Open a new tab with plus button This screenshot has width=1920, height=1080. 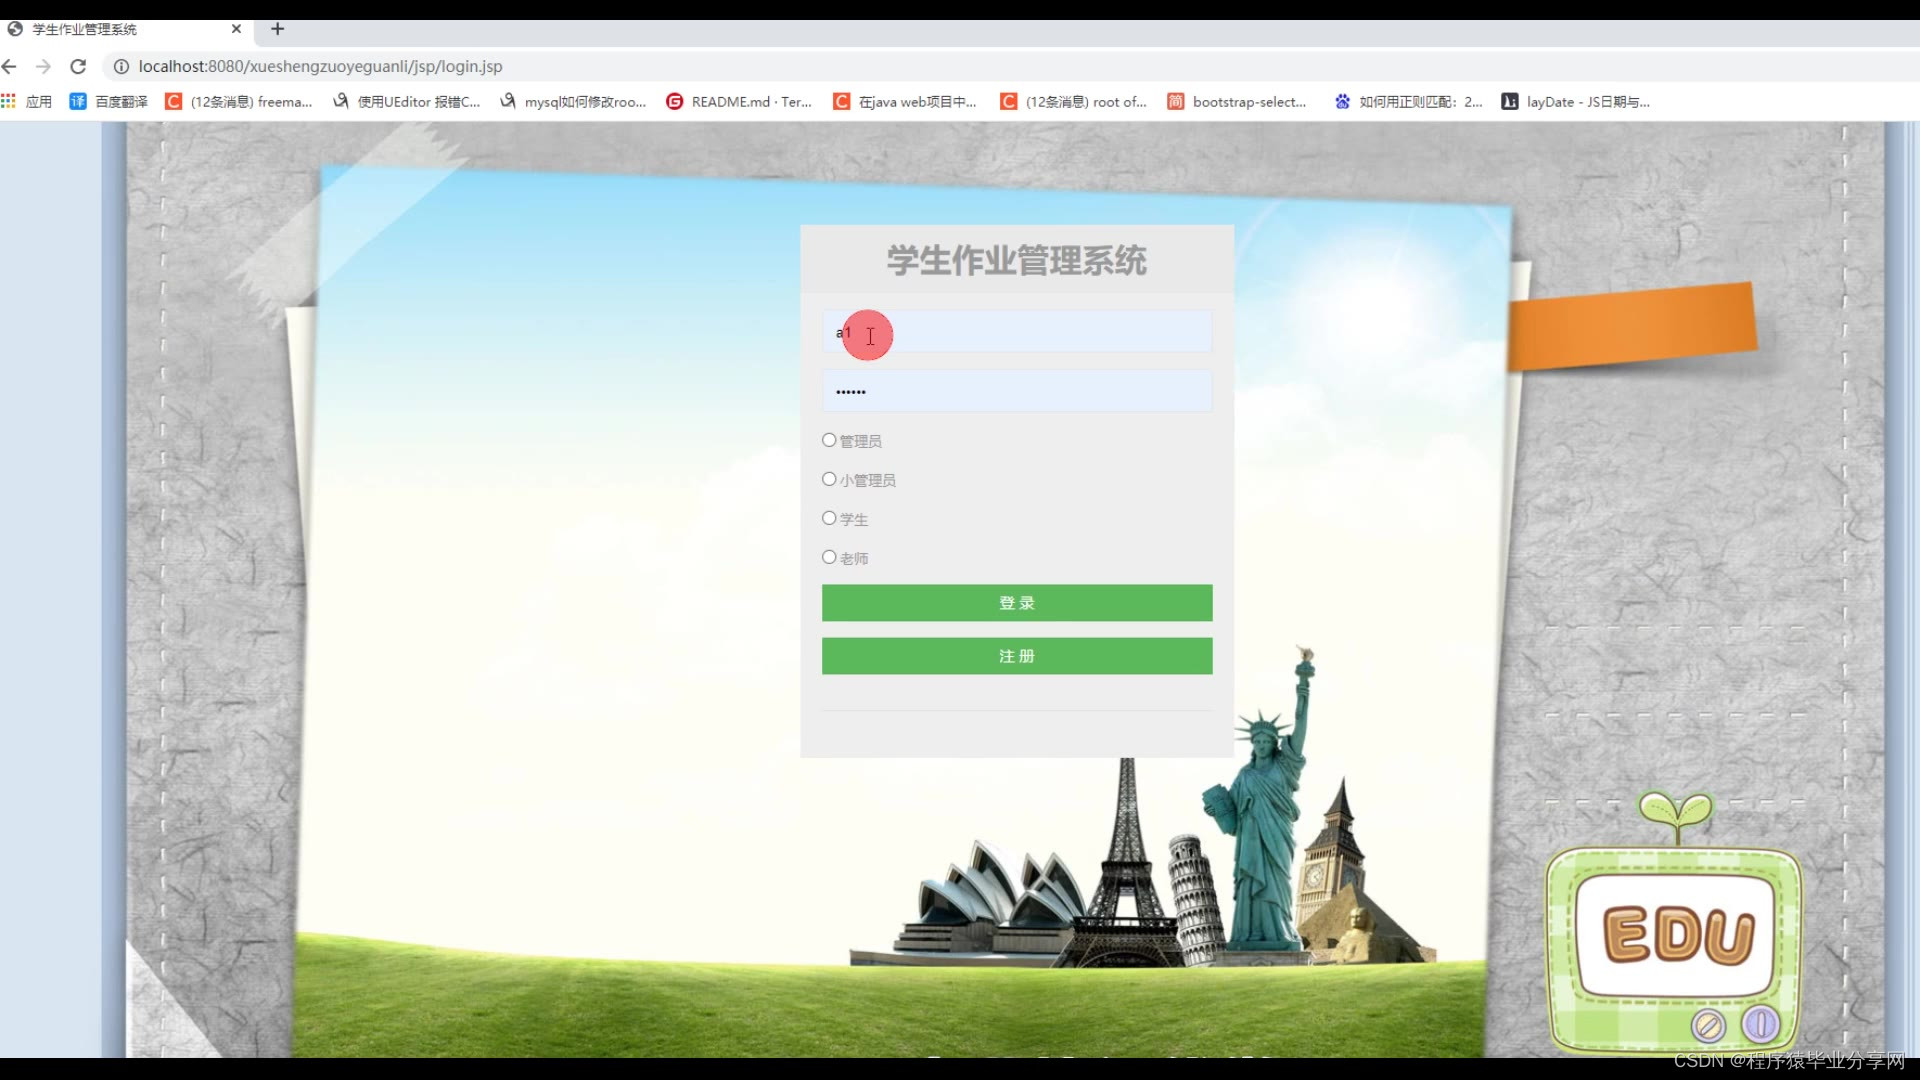[278, 29]
